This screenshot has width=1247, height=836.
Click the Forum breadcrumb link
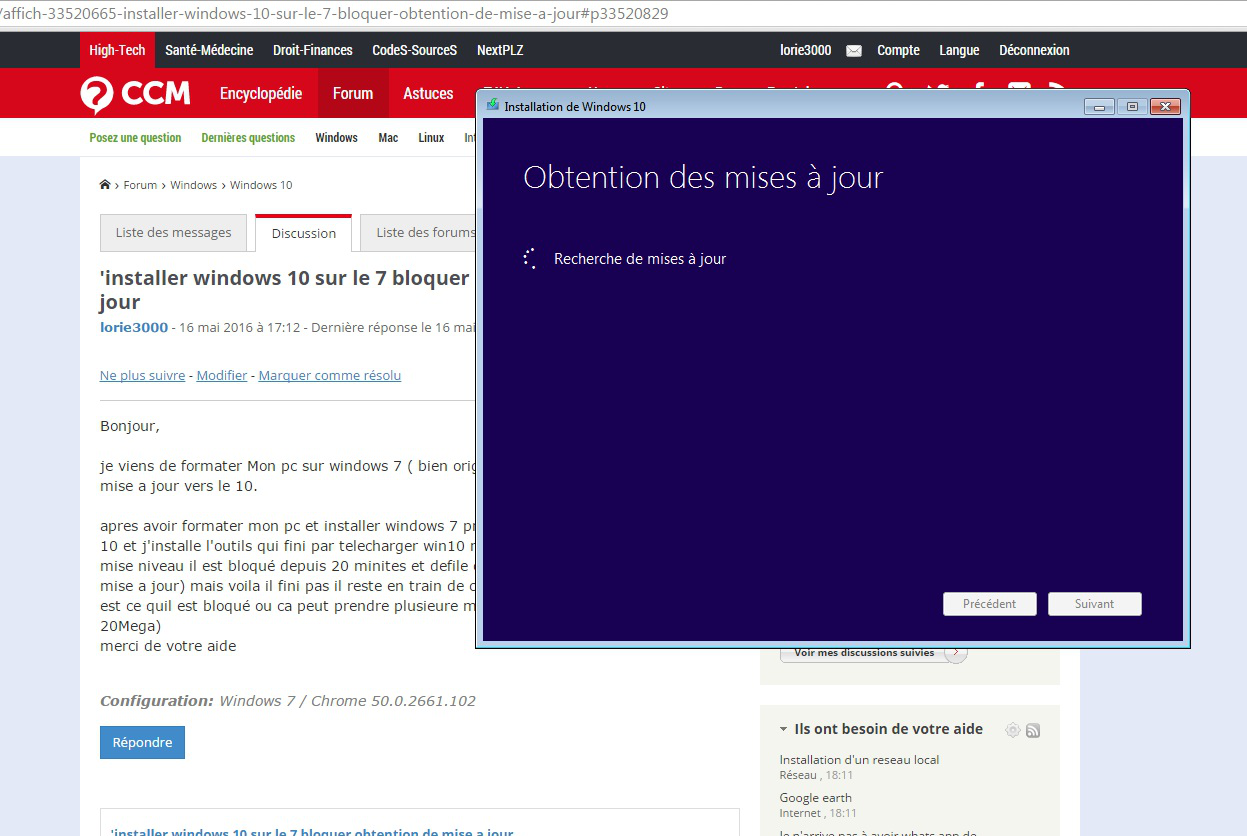(140, 185)
